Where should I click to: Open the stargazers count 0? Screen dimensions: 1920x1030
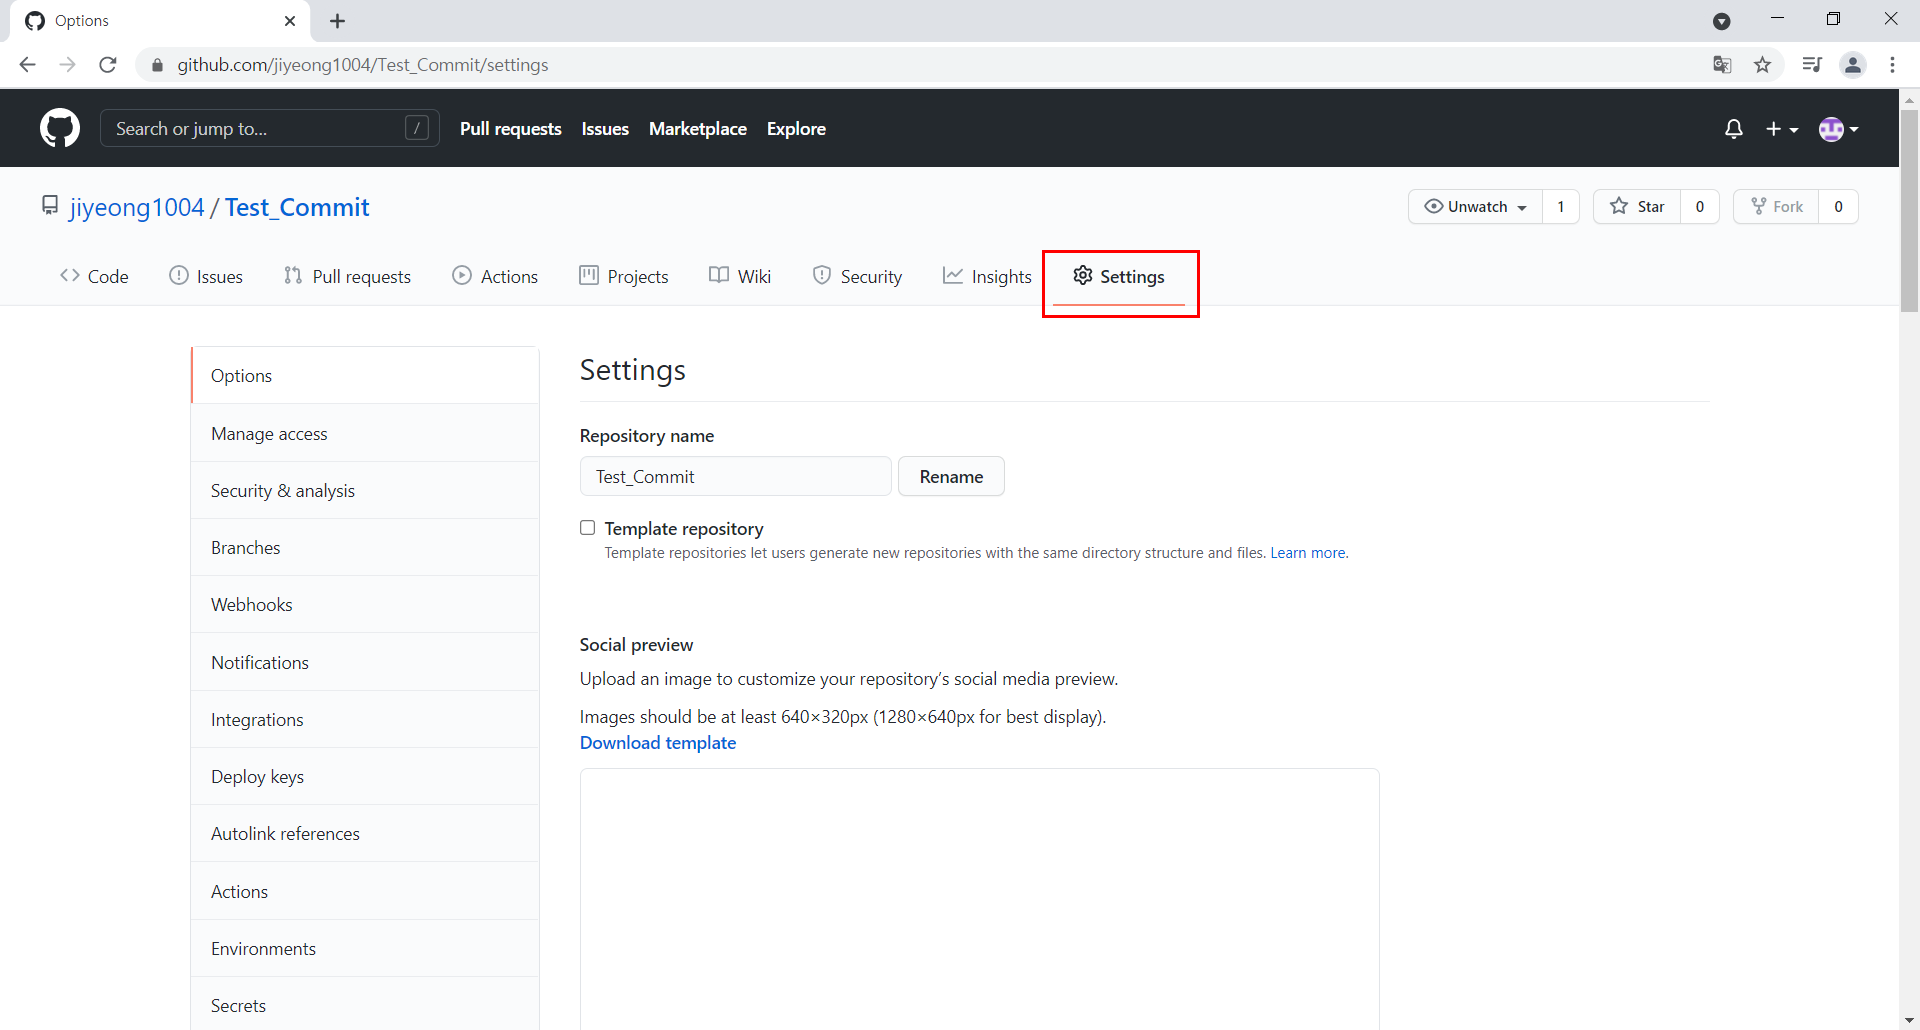[x=1700, y=207]
